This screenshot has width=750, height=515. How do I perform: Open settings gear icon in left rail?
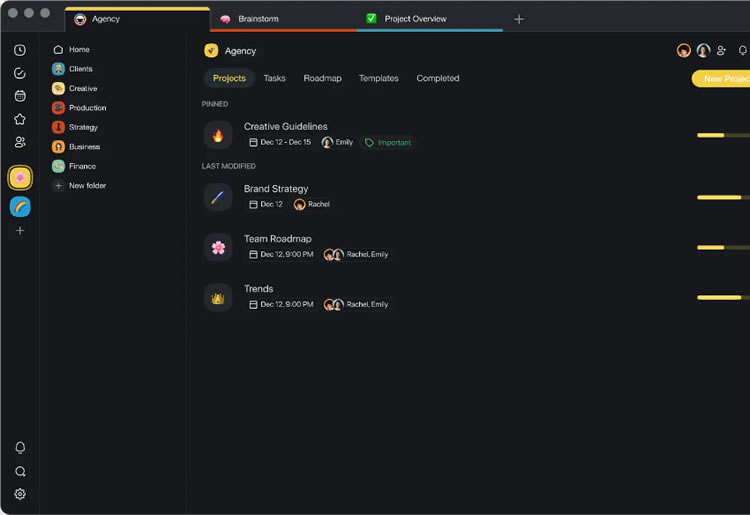pos(20,494)
